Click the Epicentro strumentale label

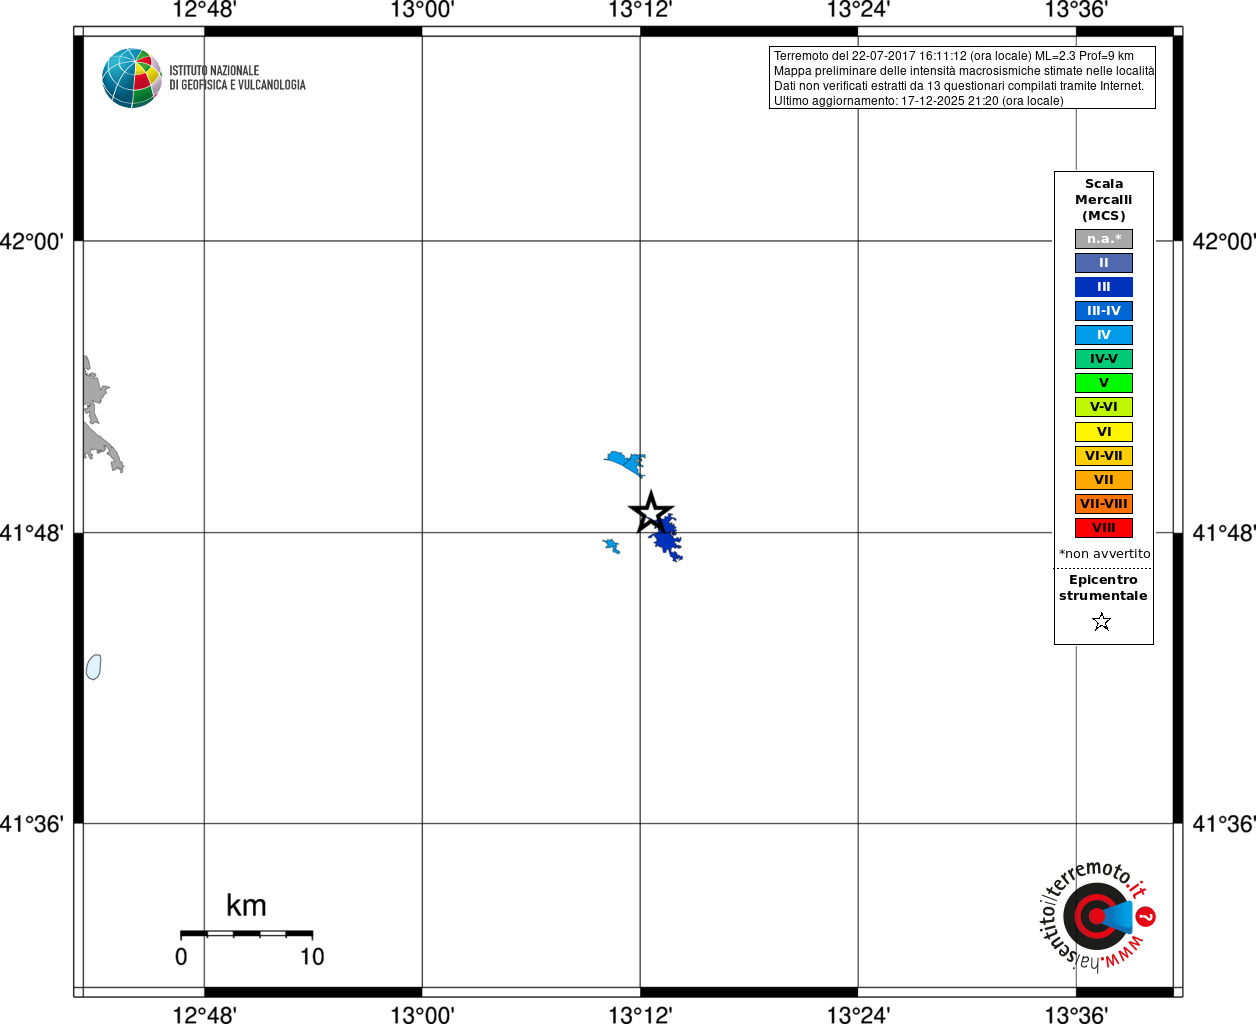pos(1103,588)
